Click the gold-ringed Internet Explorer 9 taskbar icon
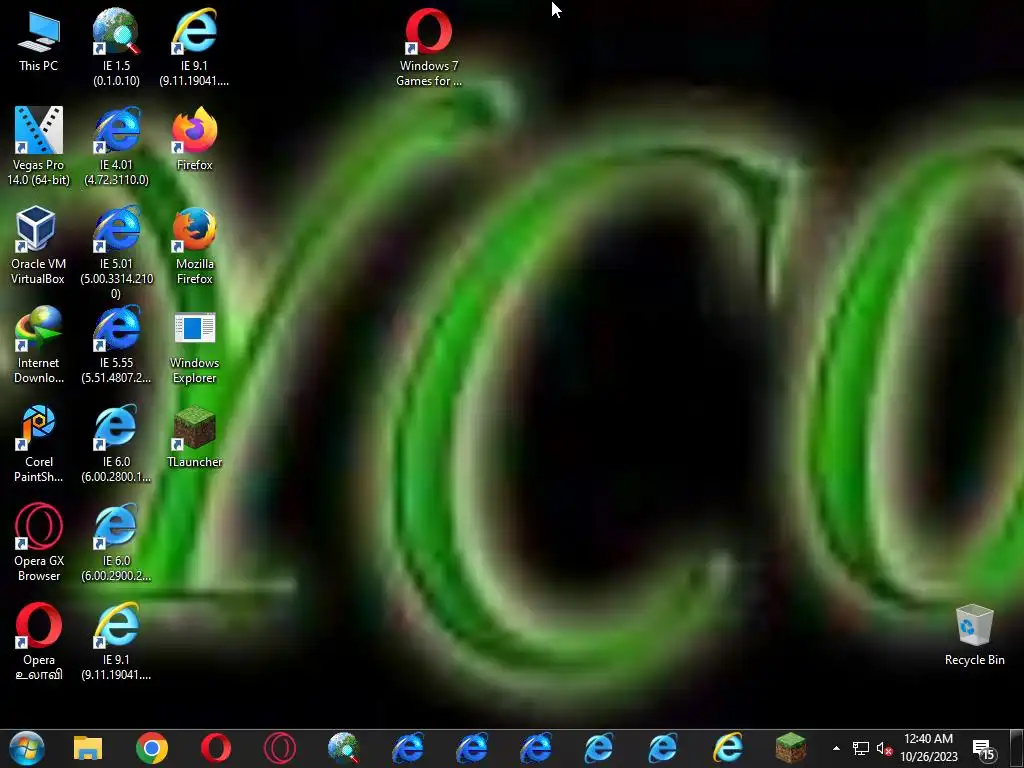The image size is (1024, 768). (x=728, y=748)
